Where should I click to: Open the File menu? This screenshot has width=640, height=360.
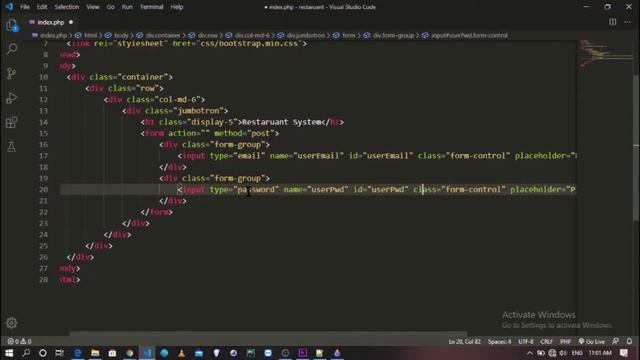pos(25,7)
